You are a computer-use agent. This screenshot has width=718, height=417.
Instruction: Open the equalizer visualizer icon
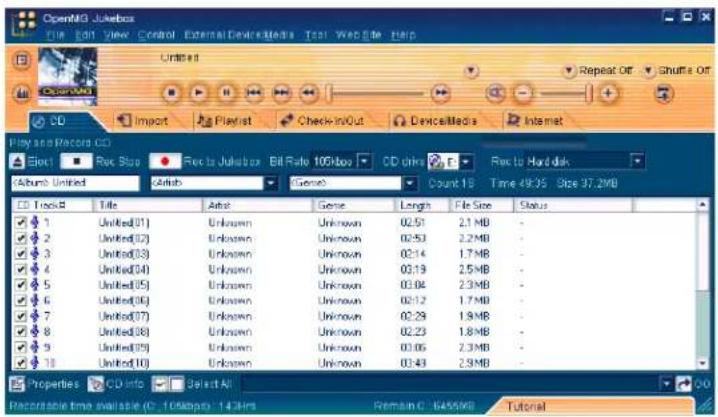22,93
